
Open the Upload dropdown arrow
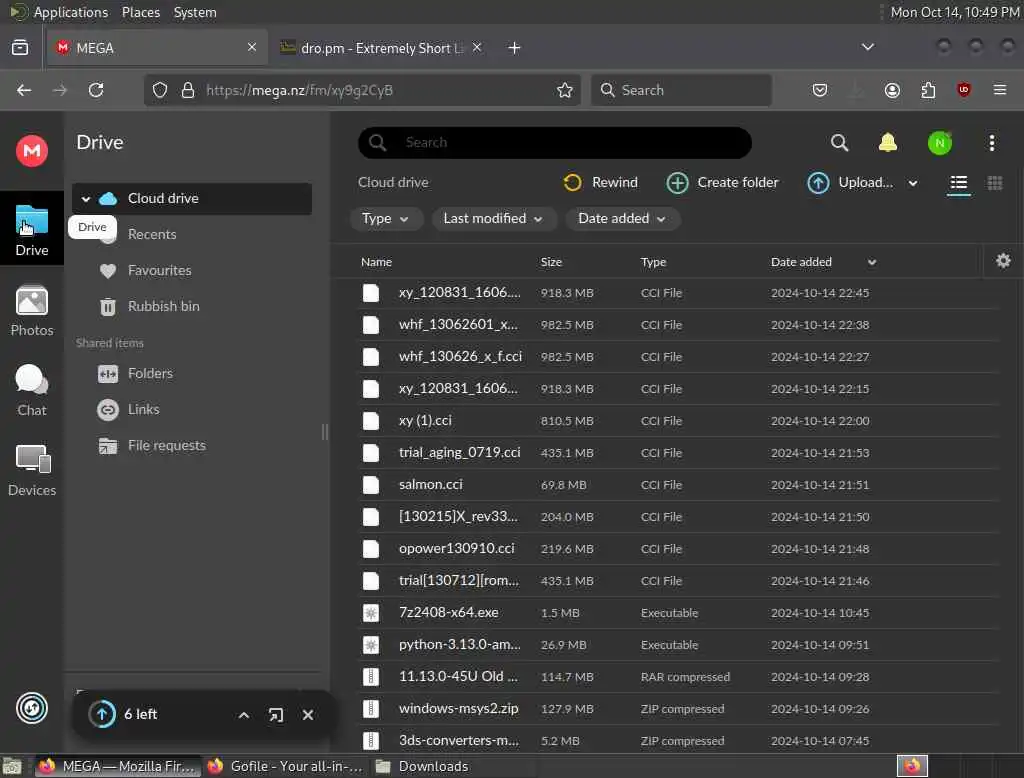[913, 183]
